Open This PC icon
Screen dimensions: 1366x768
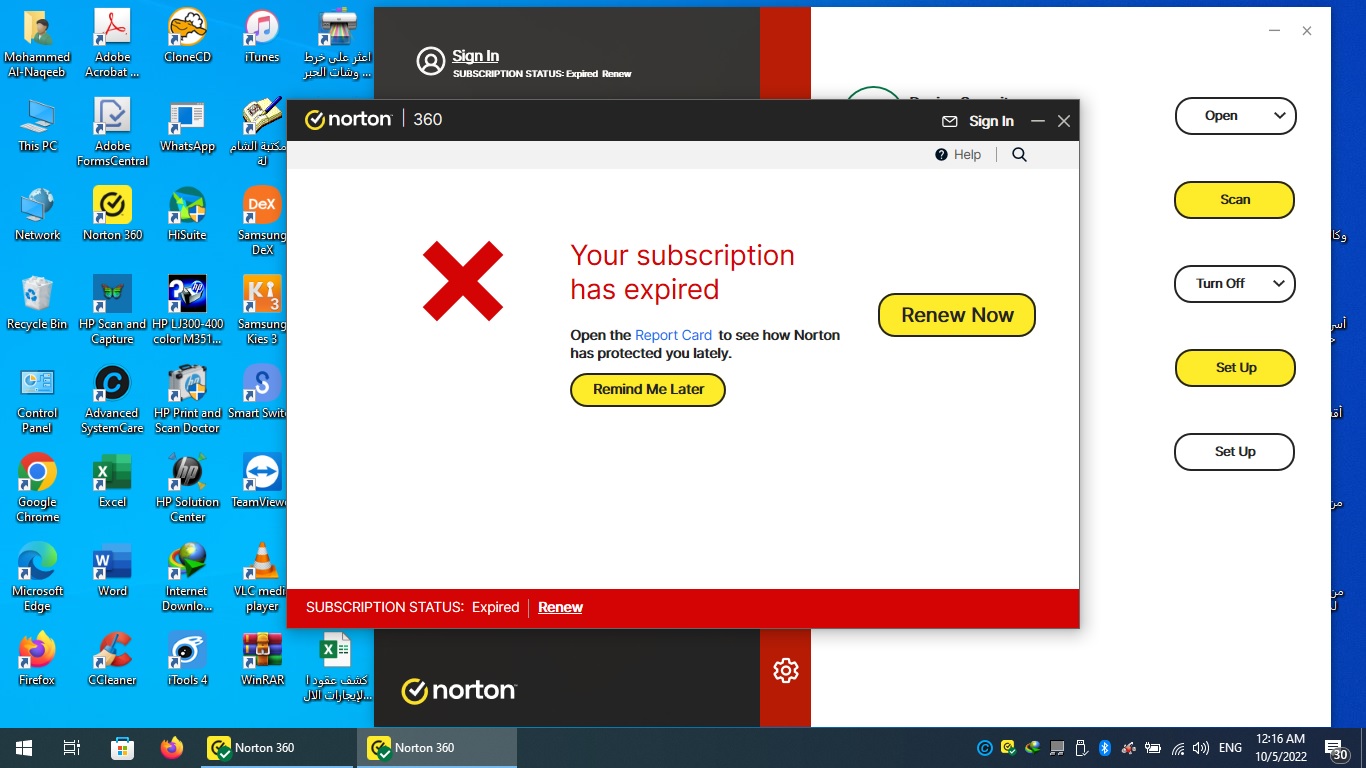pyautogui.click(x=37, y=124)
